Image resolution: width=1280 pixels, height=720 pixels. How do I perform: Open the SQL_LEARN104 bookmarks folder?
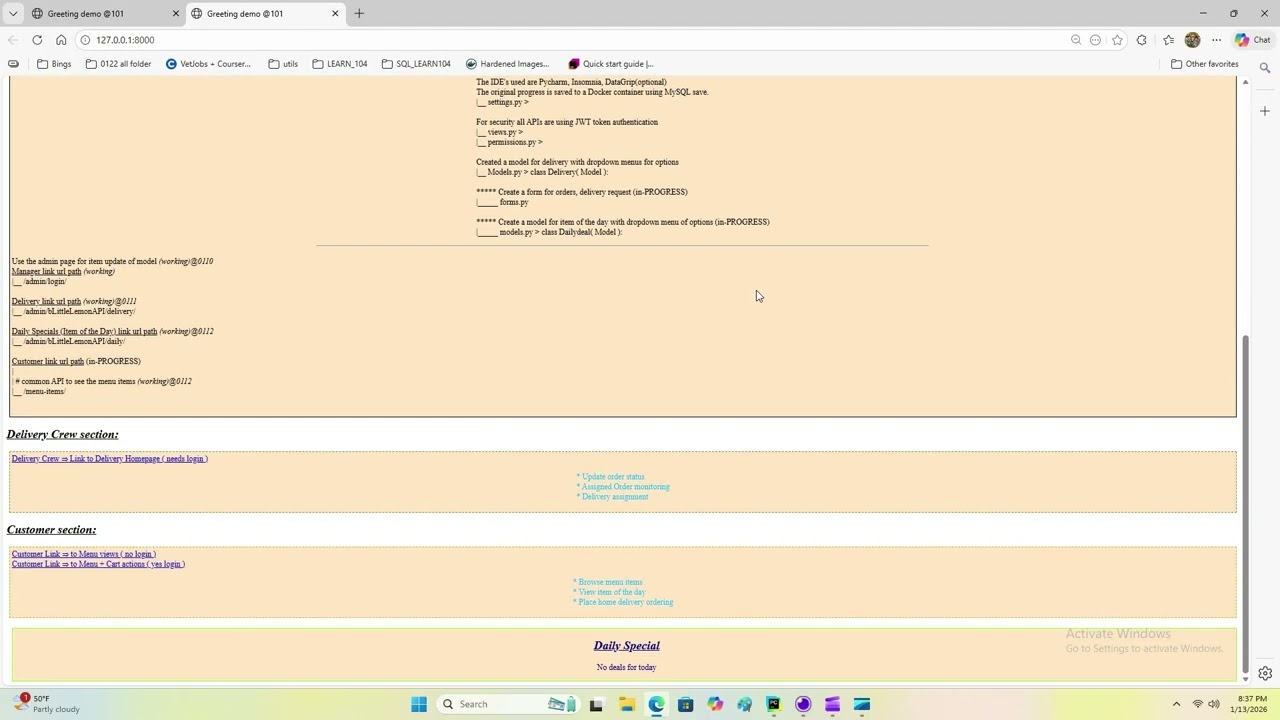click(x=416, y=64)
